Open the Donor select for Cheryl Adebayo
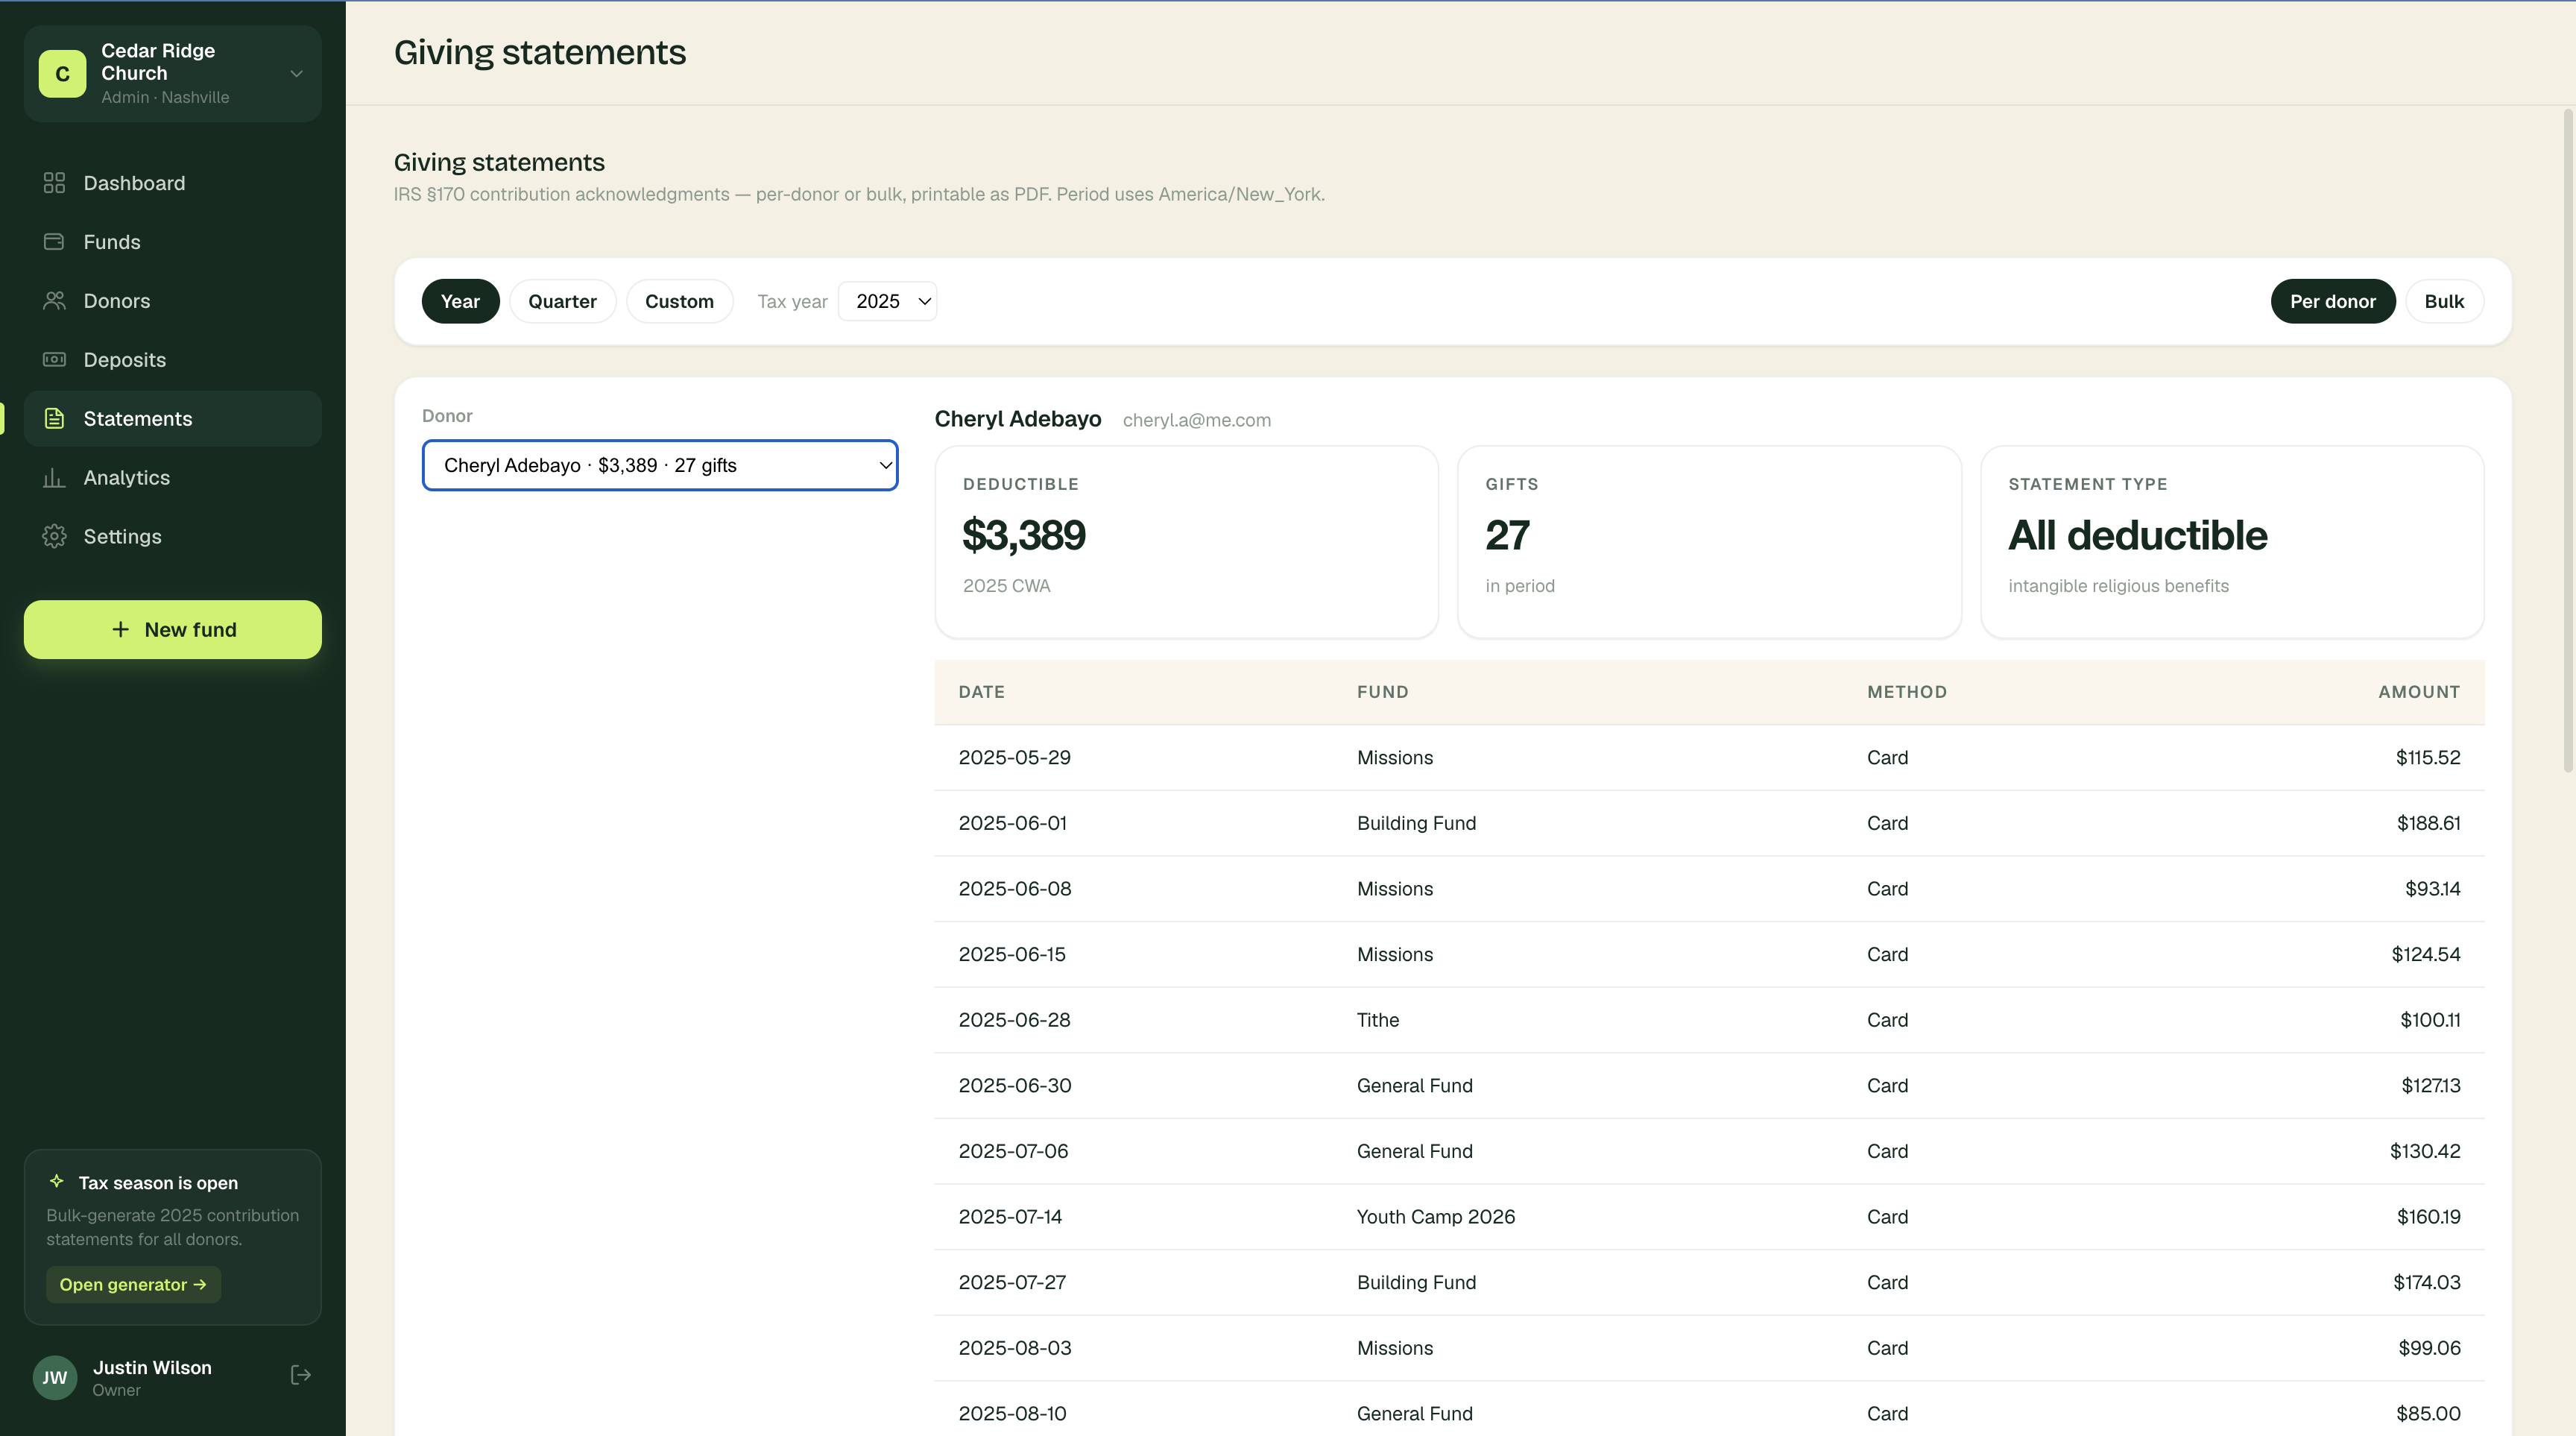The height and width of the screenshot is (1436, 2576). tap(660, 465)
